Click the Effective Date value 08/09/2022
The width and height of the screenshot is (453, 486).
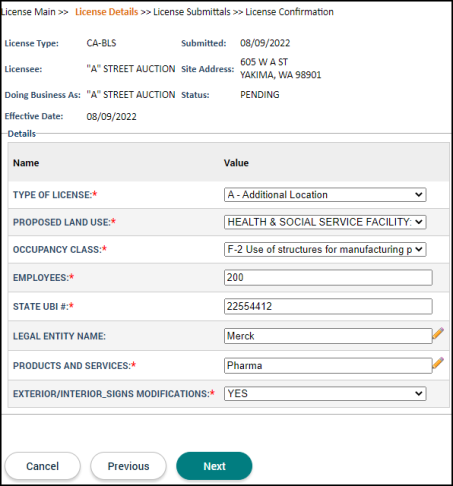tap(111, 117)
